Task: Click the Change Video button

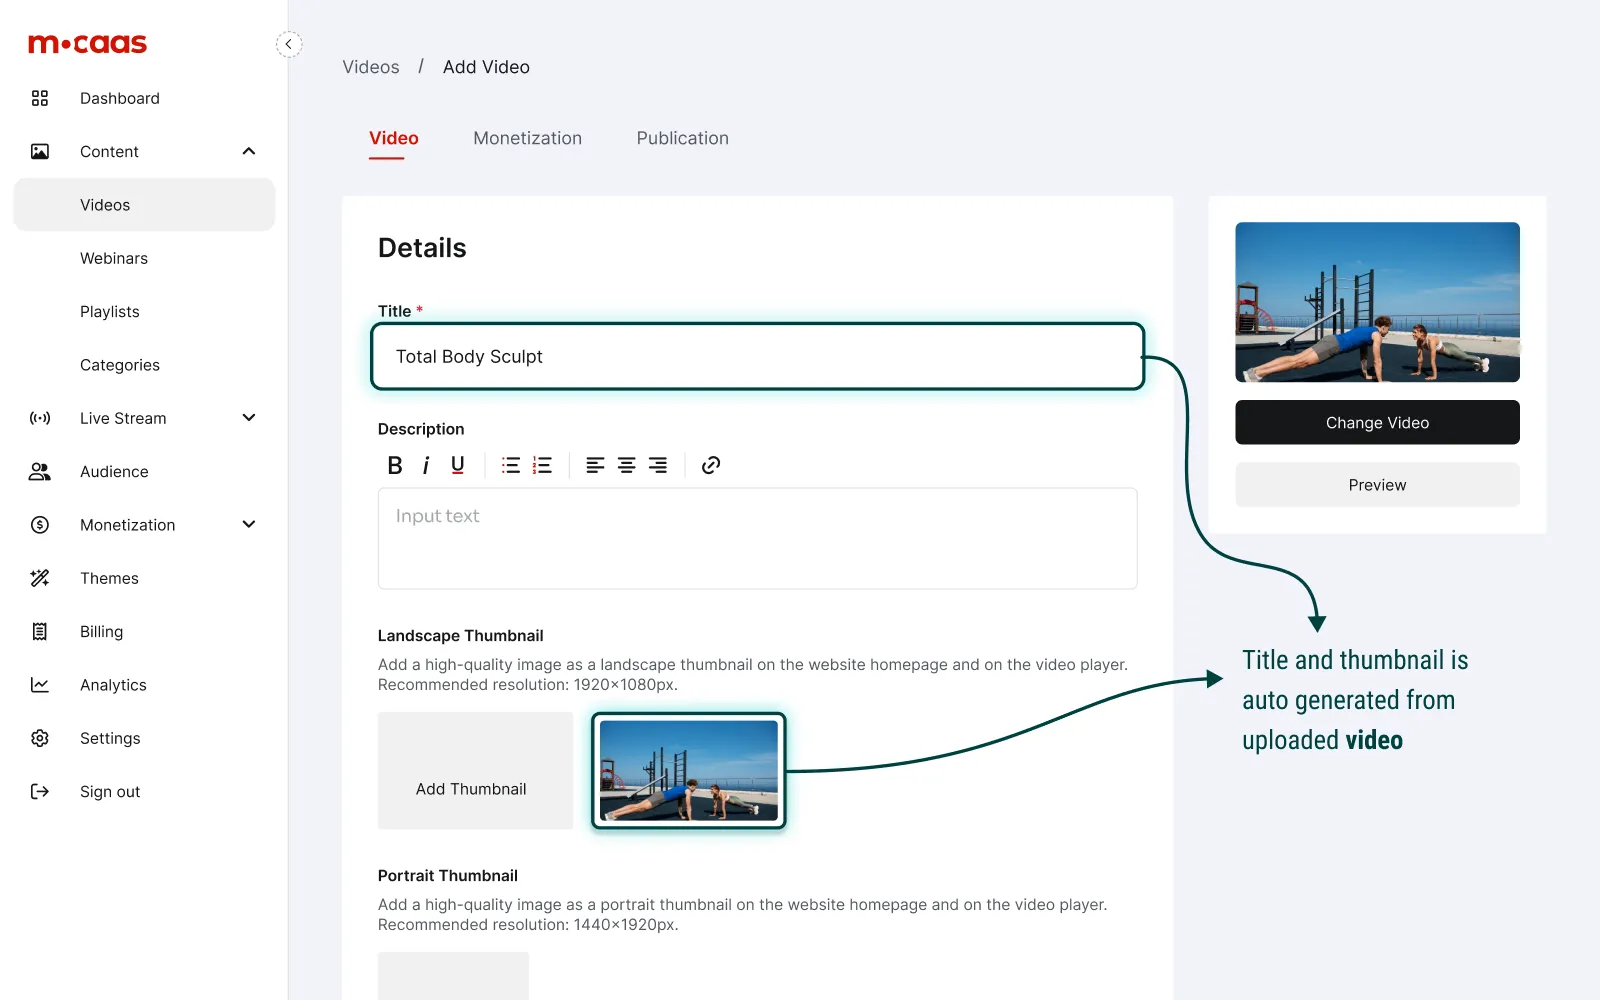Action: tap(1377, 422)
